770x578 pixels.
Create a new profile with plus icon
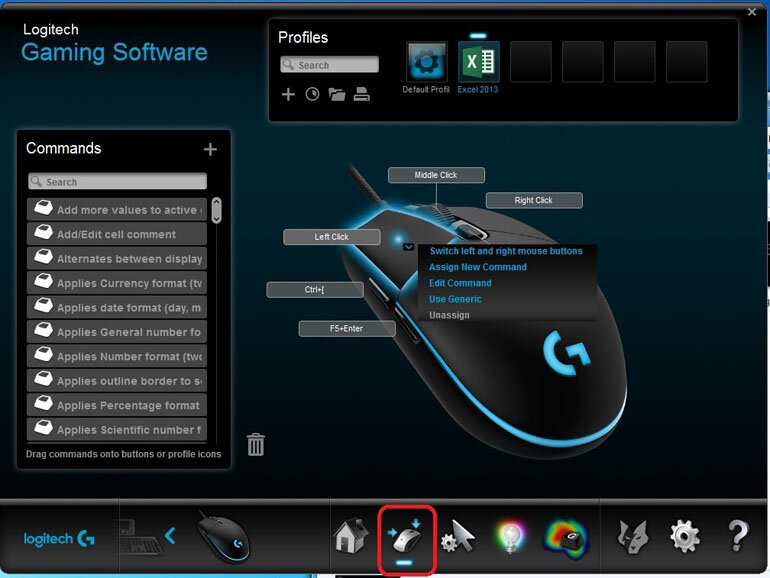pos(288,94)
